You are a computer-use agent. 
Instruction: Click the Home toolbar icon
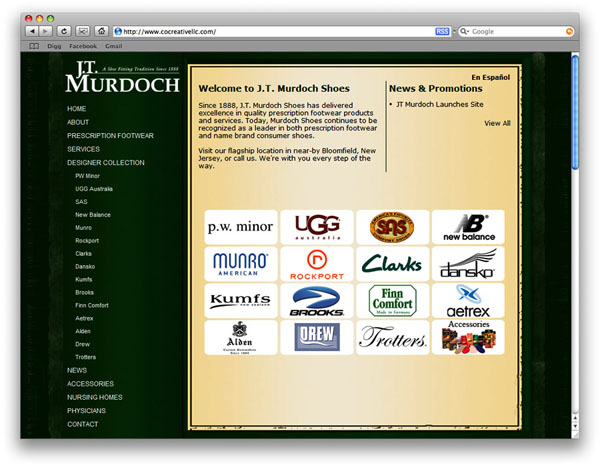pyautogui.click(x=101, y=31)
